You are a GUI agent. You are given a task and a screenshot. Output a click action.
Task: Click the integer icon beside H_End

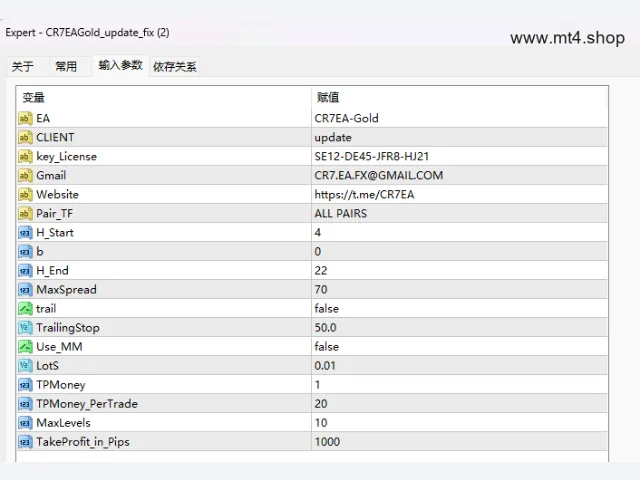25,271
